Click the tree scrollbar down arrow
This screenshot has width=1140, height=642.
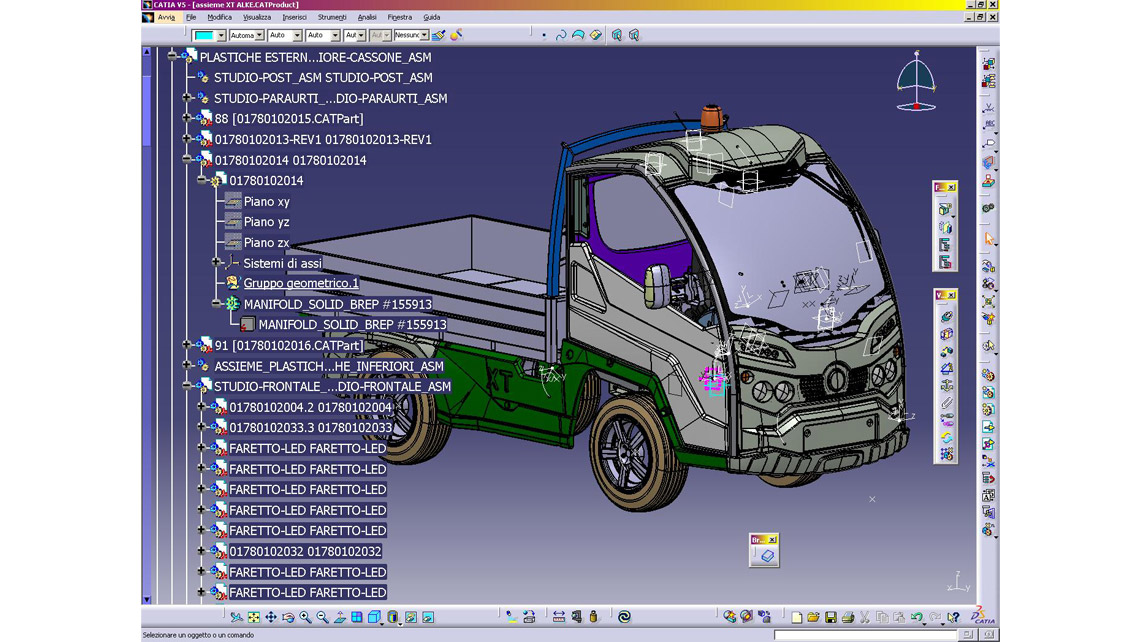tap(147, 599)
